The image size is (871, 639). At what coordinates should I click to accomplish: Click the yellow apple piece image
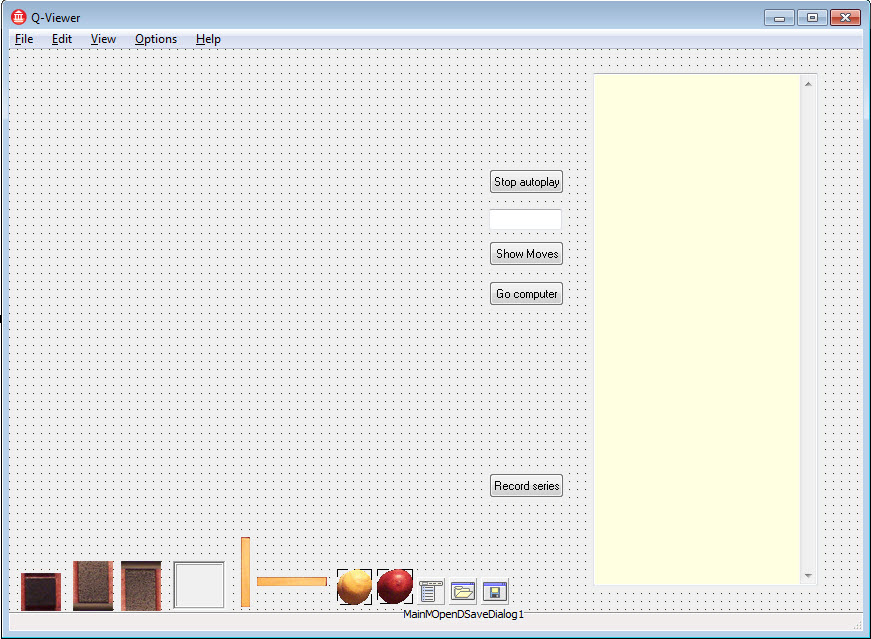(353, 586)
